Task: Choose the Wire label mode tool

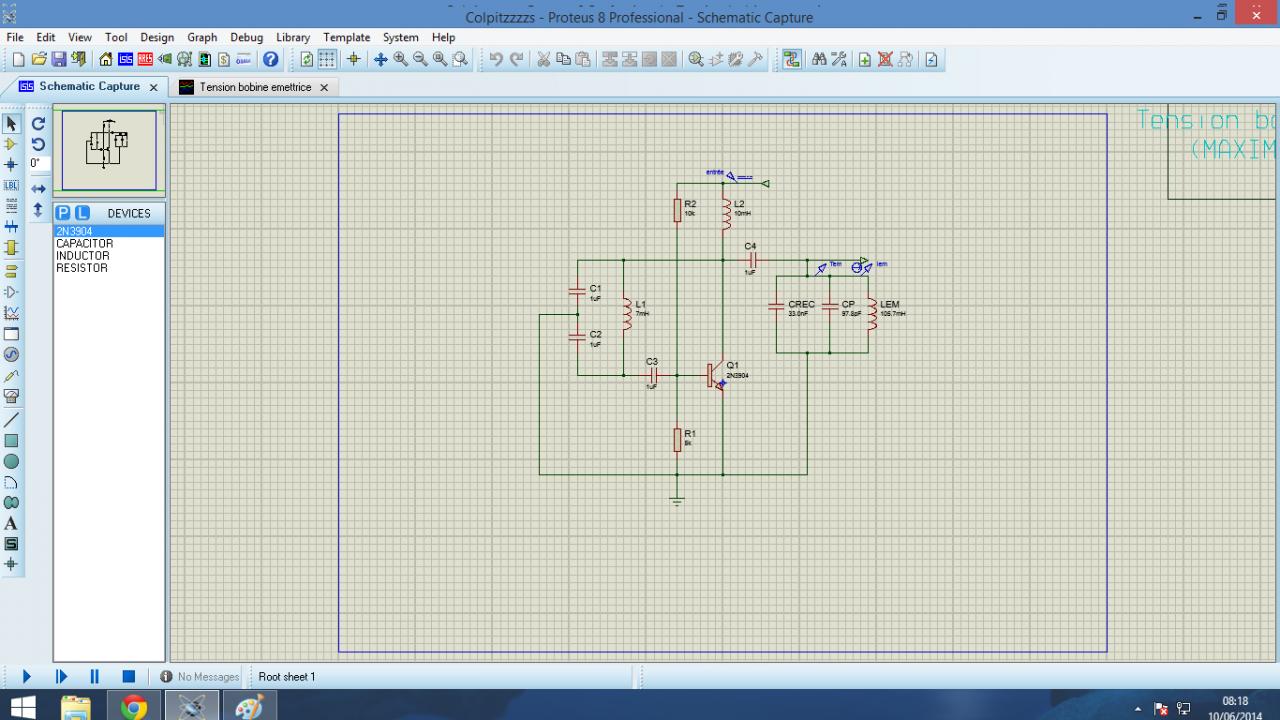Action: (x=11, y=186)
